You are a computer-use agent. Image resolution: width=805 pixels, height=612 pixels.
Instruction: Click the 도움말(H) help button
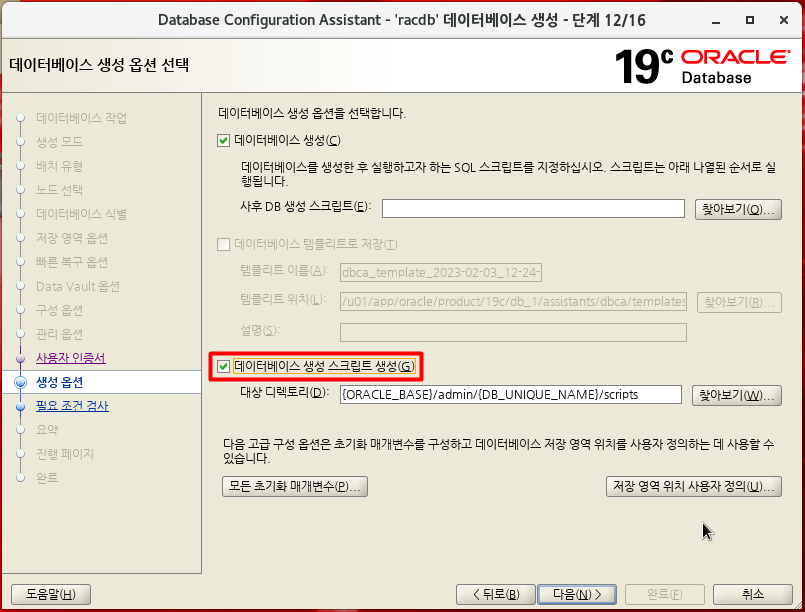tap(51, 595)
